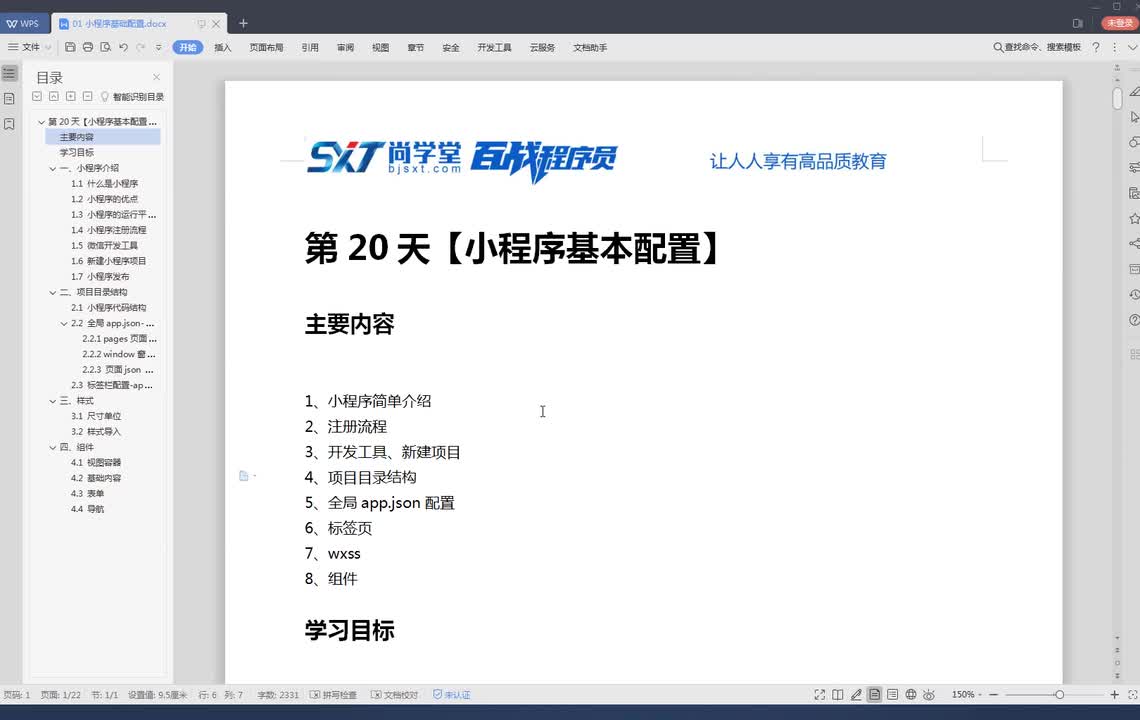
Task: Open quick access toolbar customize arrow
Action: point(158,47)
